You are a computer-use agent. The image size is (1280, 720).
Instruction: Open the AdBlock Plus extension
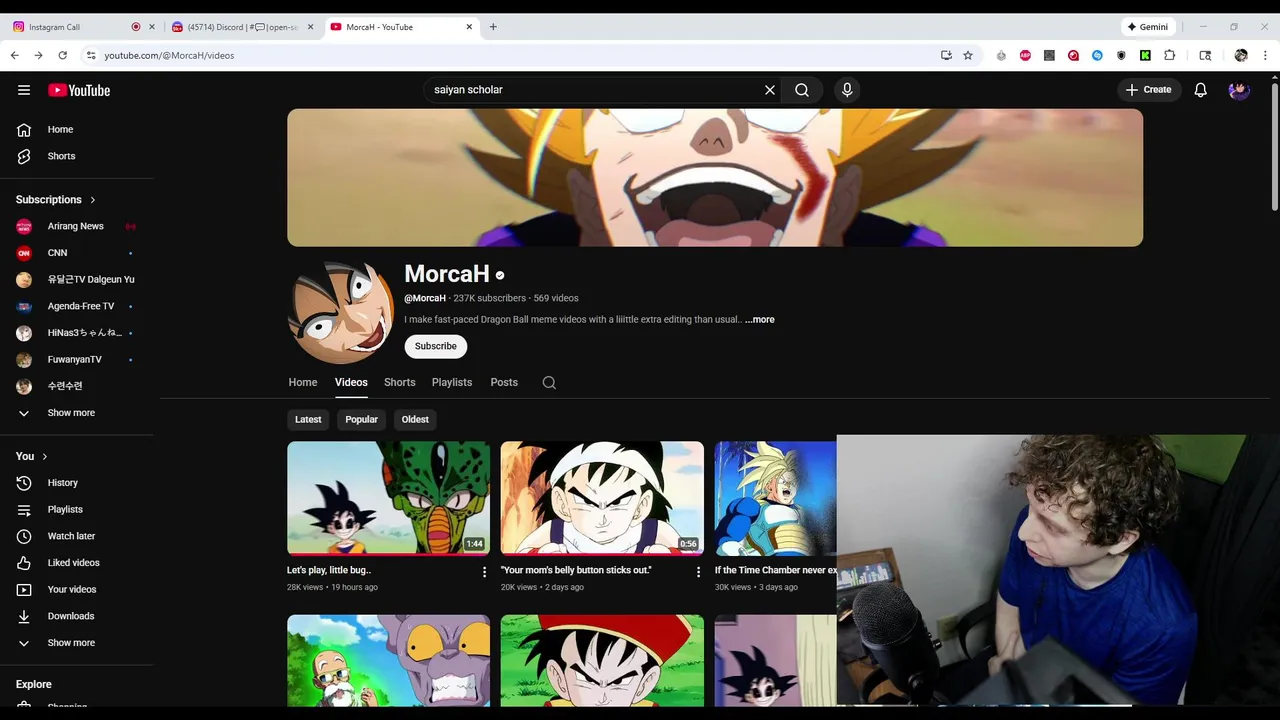(1025, 56)
